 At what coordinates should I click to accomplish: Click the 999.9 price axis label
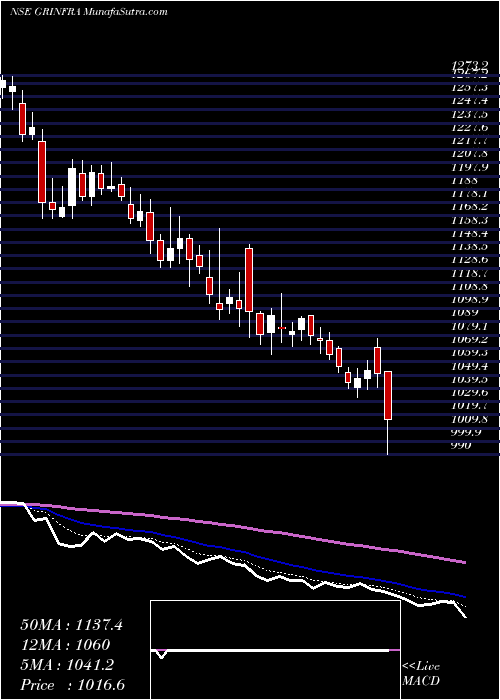(467, 432)
